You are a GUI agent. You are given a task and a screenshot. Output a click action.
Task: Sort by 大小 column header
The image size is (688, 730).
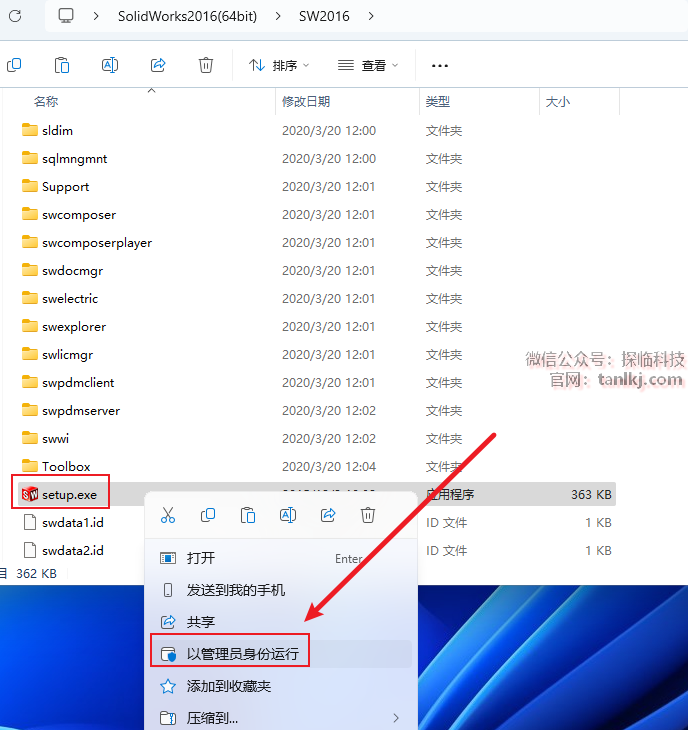557,101
